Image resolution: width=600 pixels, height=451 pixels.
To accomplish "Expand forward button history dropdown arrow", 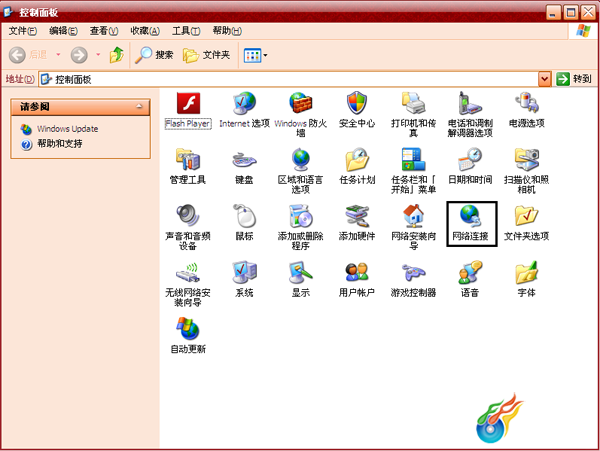I will (98, 55).
